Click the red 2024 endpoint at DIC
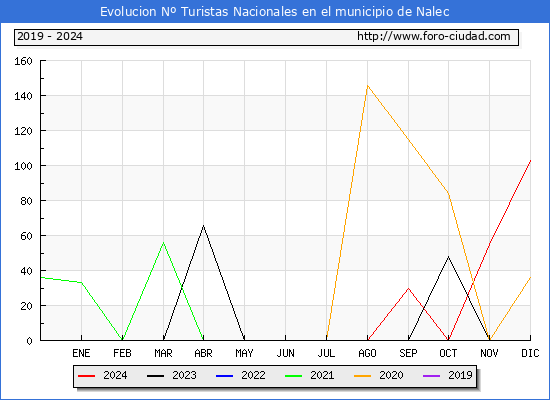 point(530,160)
